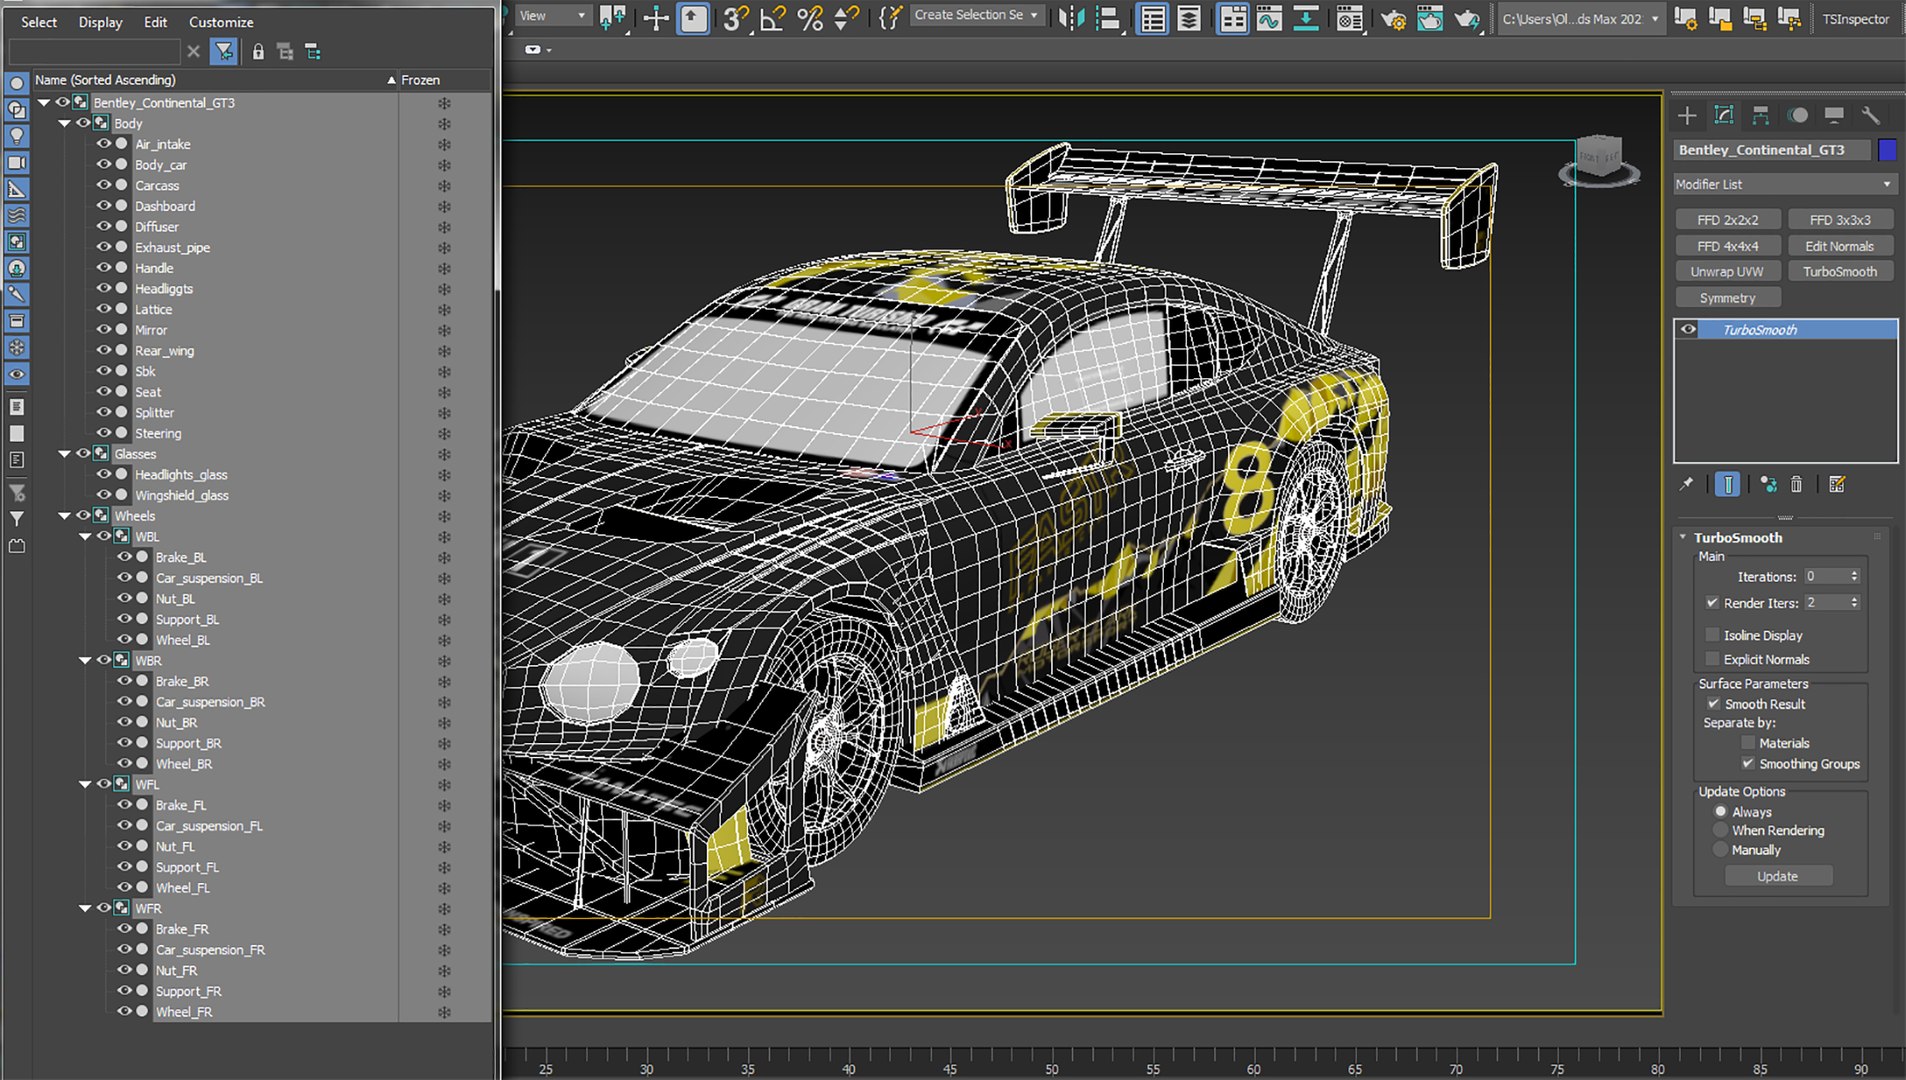
Task: Collapse the WBL wheel group
Action: click(x=85, y=537)
